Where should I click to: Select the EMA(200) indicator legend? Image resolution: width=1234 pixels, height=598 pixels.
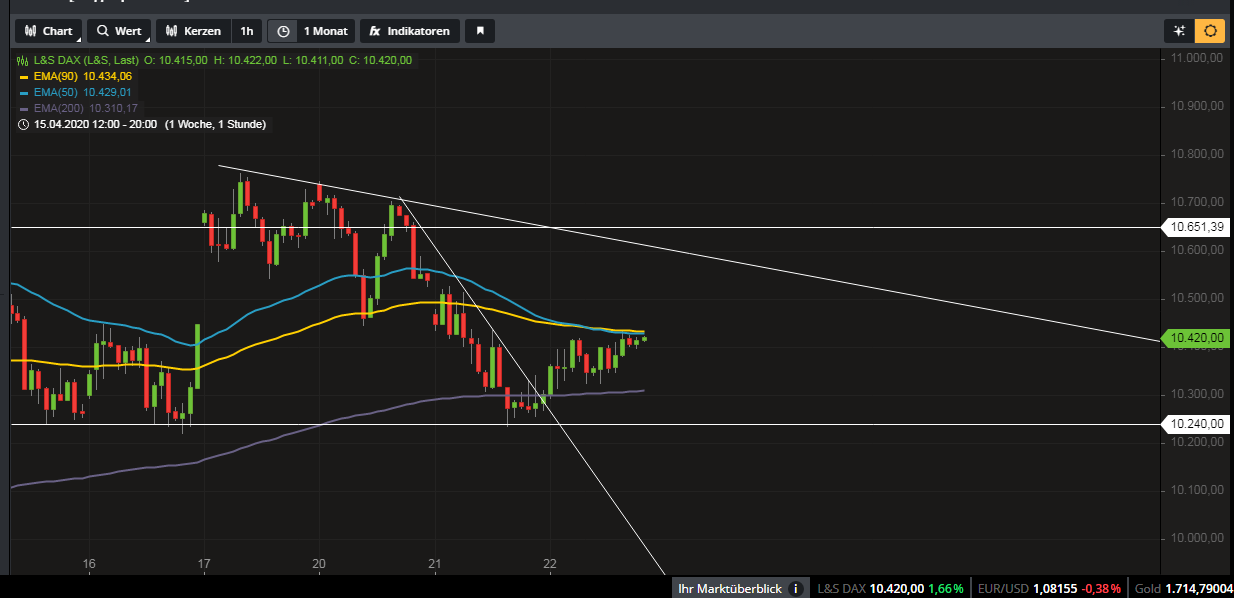pos(60,108)
